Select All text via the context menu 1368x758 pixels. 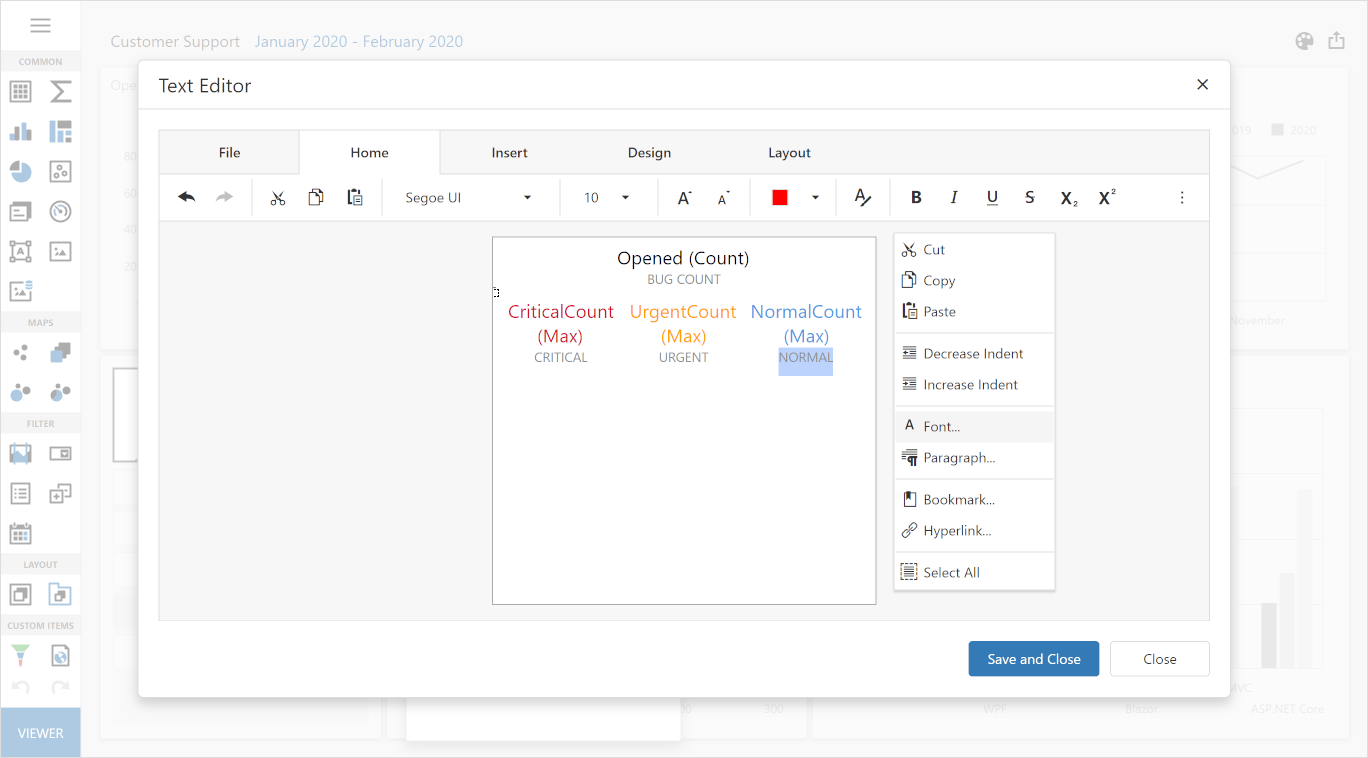pos(952,571)
